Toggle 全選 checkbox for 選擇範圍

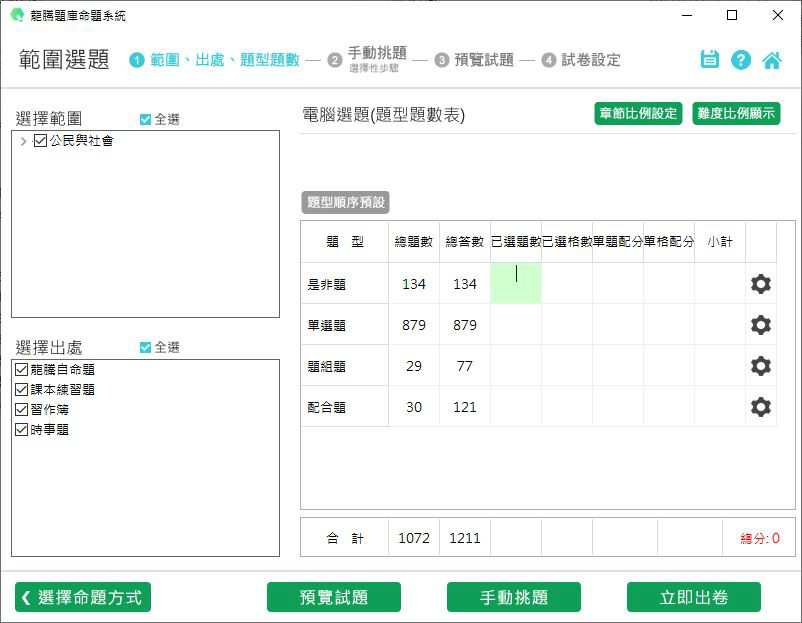pyautogui.click(x=145, y=119)
